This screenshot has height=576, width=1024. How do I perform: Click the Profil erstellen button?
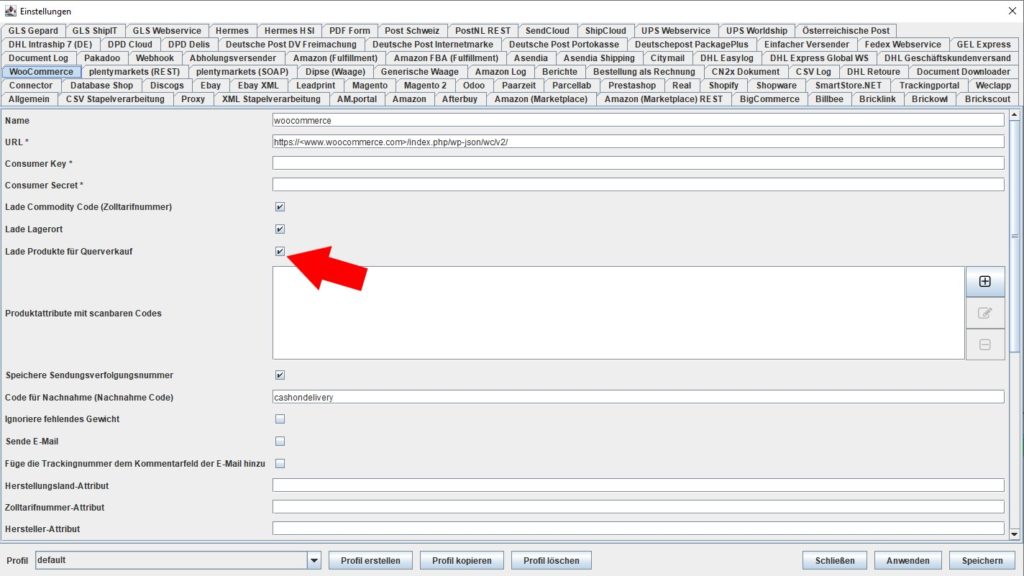tap(370, 560)
